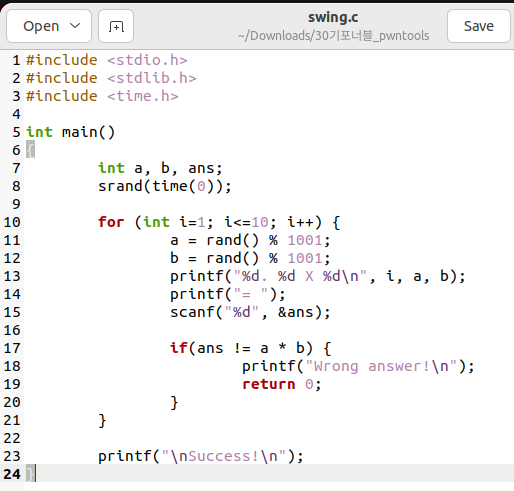Create a new document tab icon

[x=116, y=26]
